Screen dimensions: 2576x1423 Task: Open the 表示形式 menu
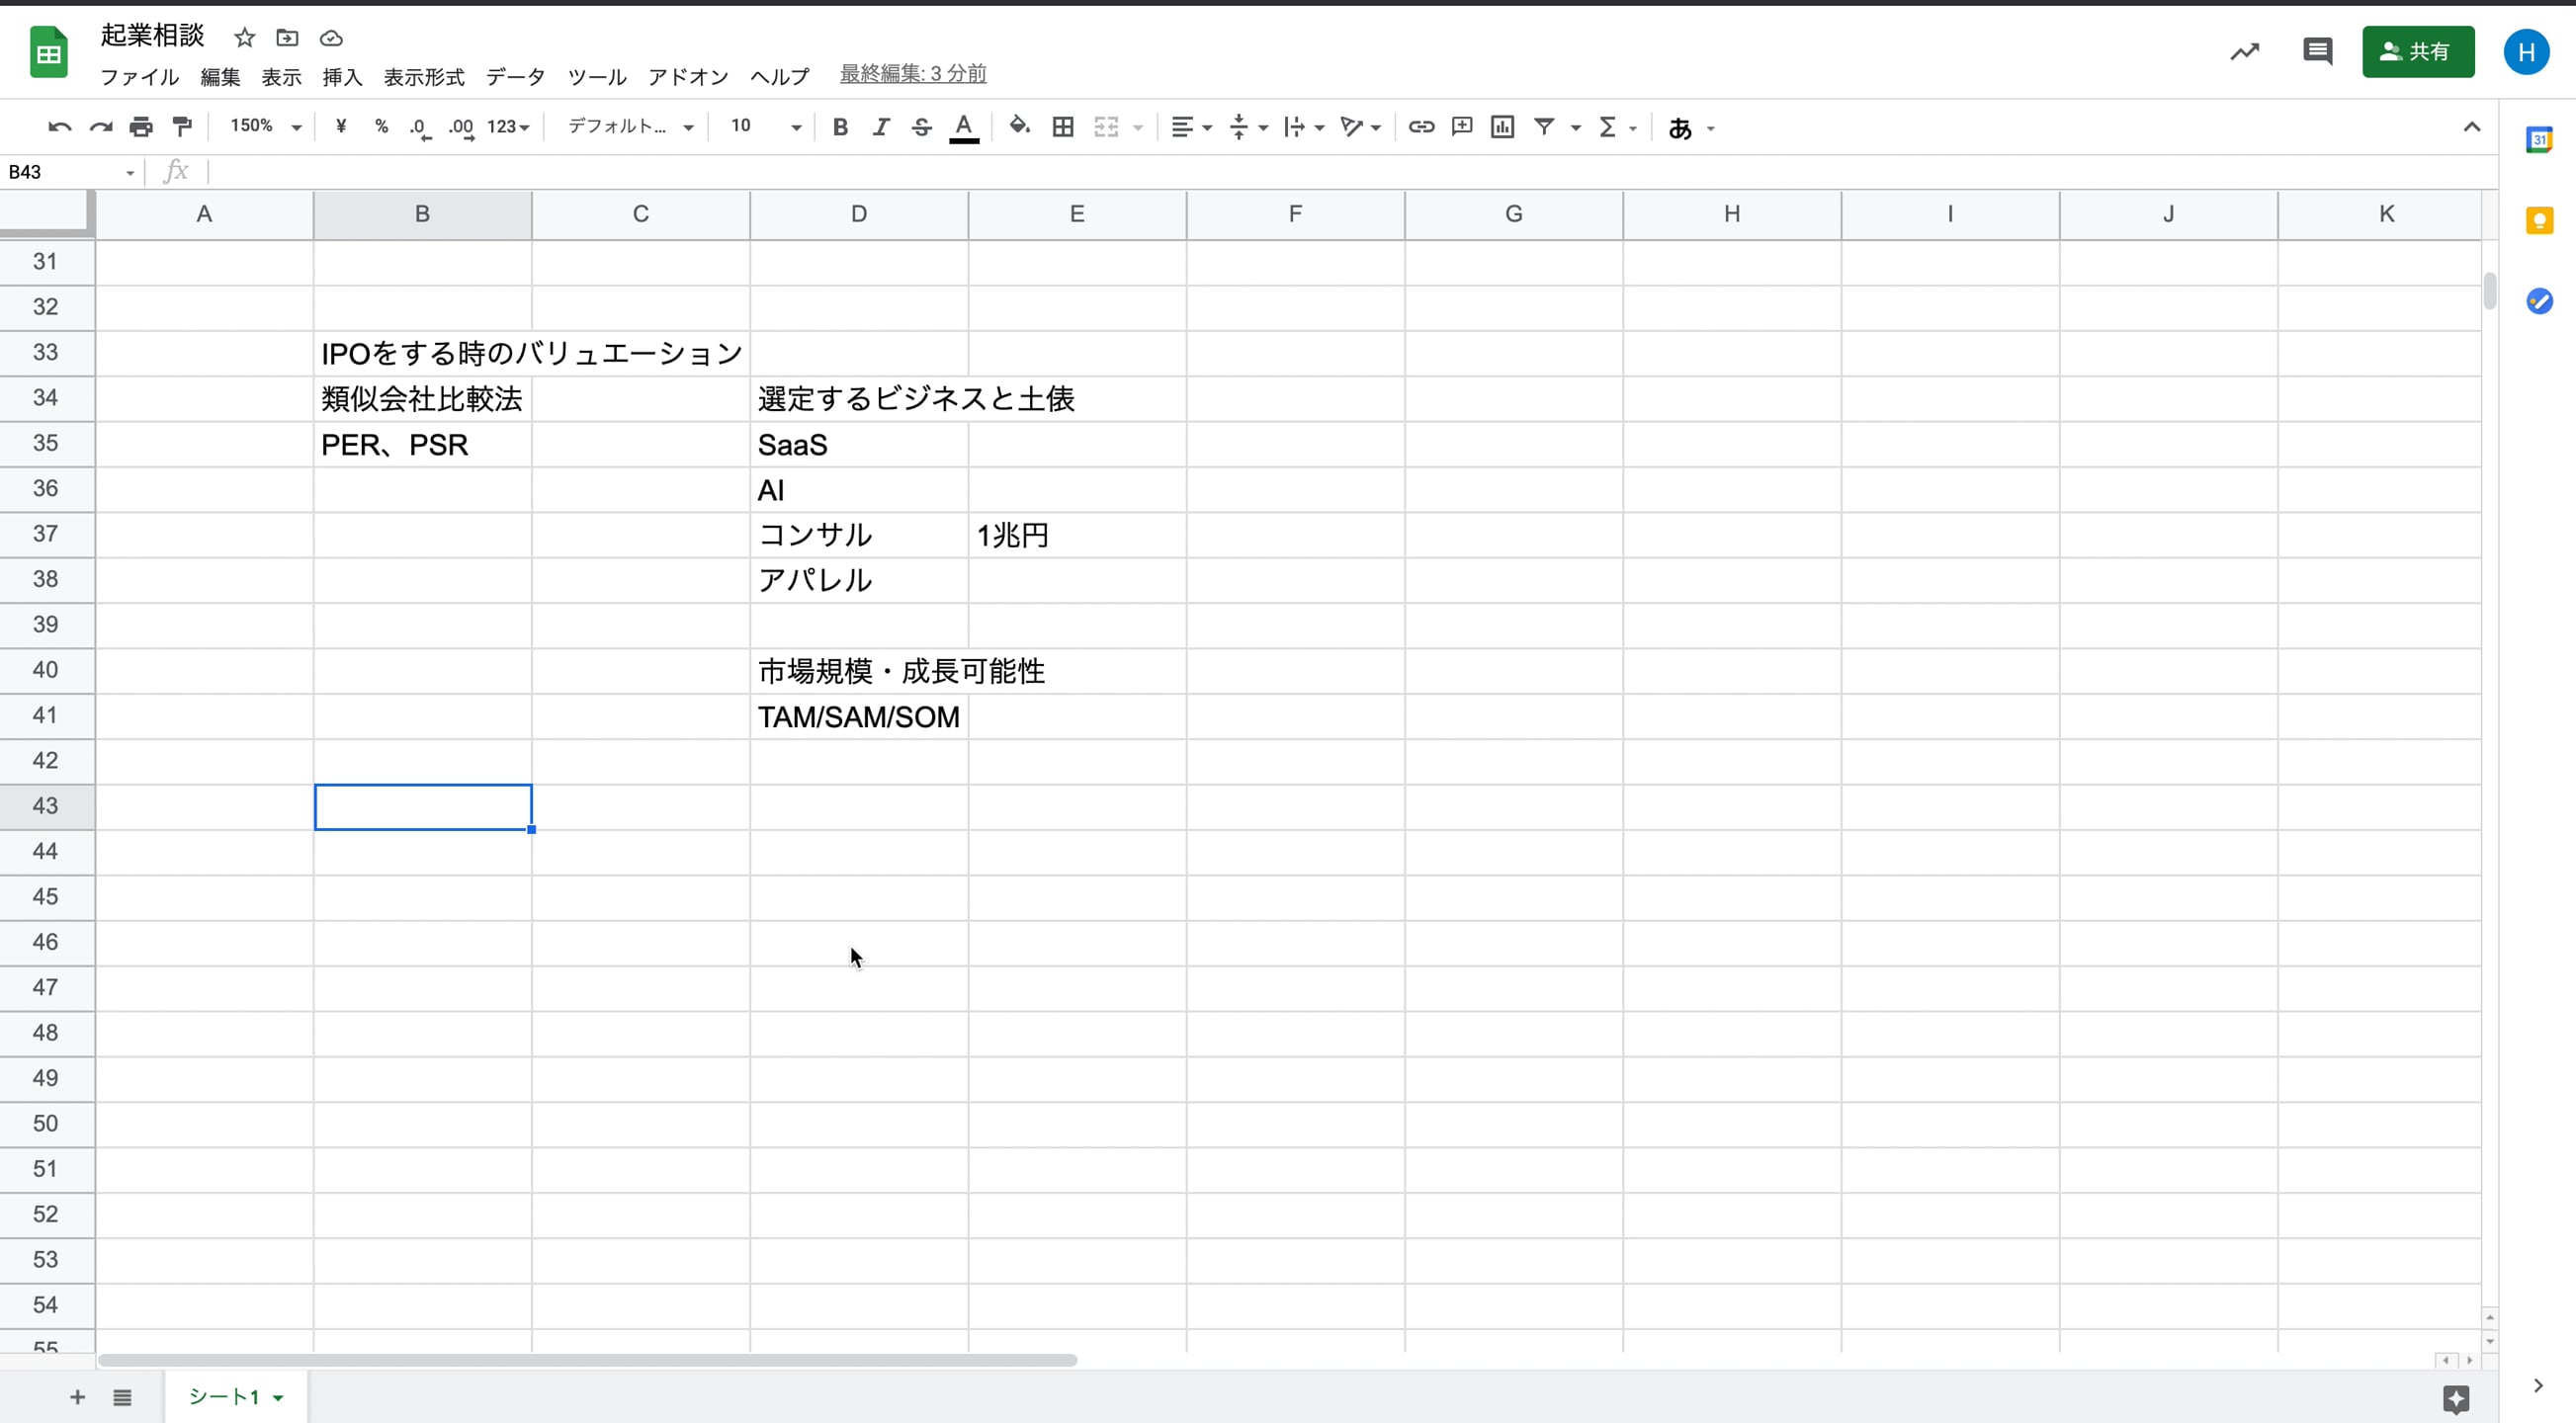pos(424,77)
